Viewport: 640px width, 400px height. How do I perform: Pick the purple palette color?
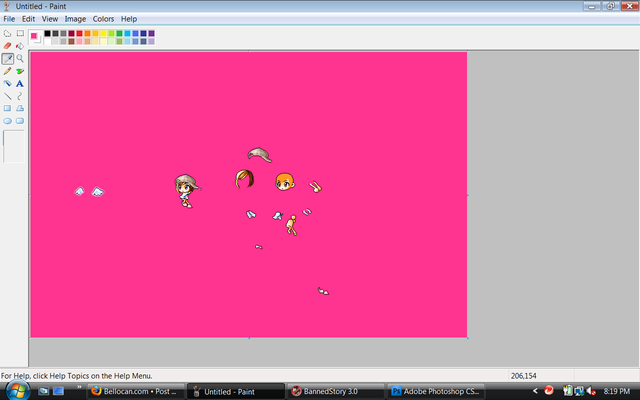point(151,33)
